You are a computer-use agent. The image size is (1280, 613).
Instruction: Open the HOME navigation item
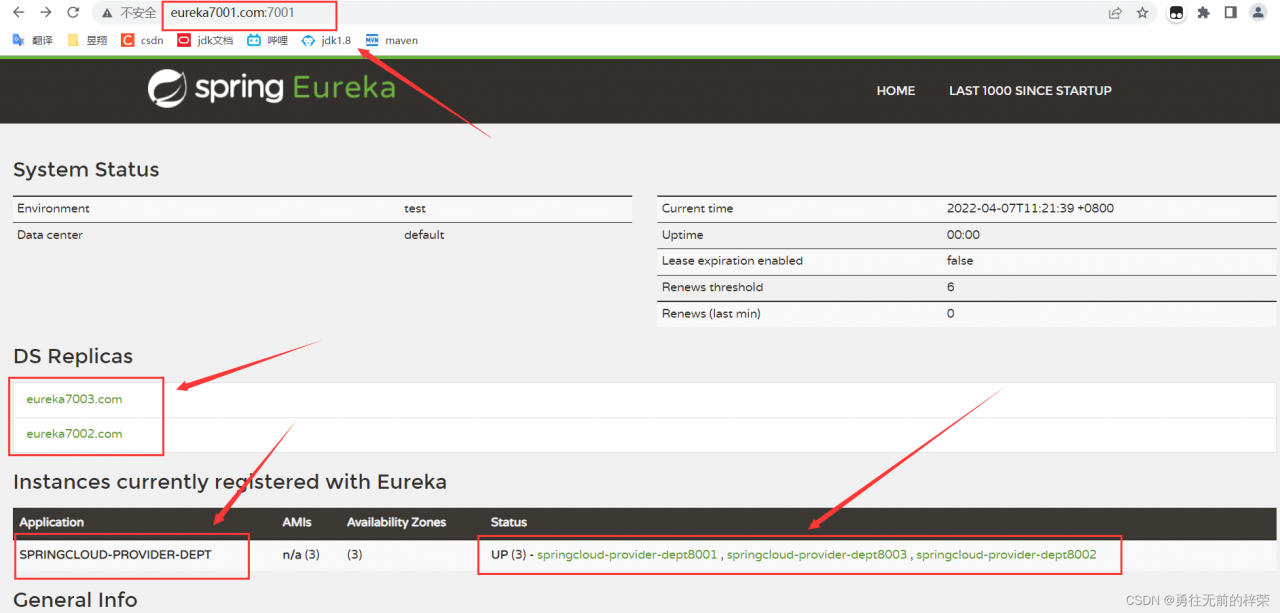[x=896, y=90]
